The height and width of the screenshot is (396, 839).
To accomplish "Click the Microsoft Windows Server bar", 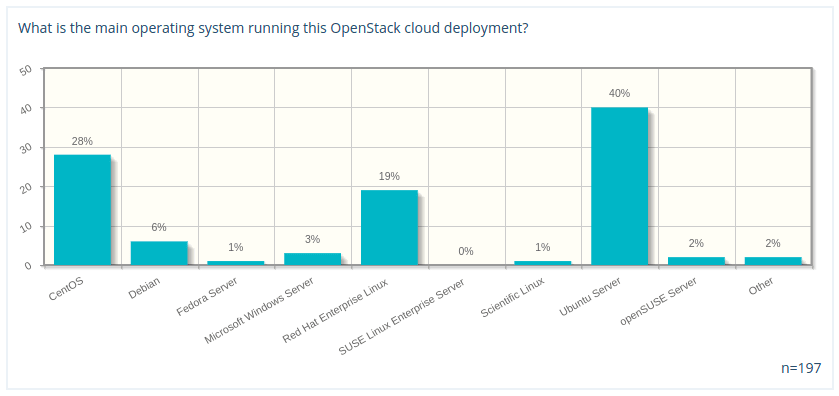I will click(x=312, y=259).
